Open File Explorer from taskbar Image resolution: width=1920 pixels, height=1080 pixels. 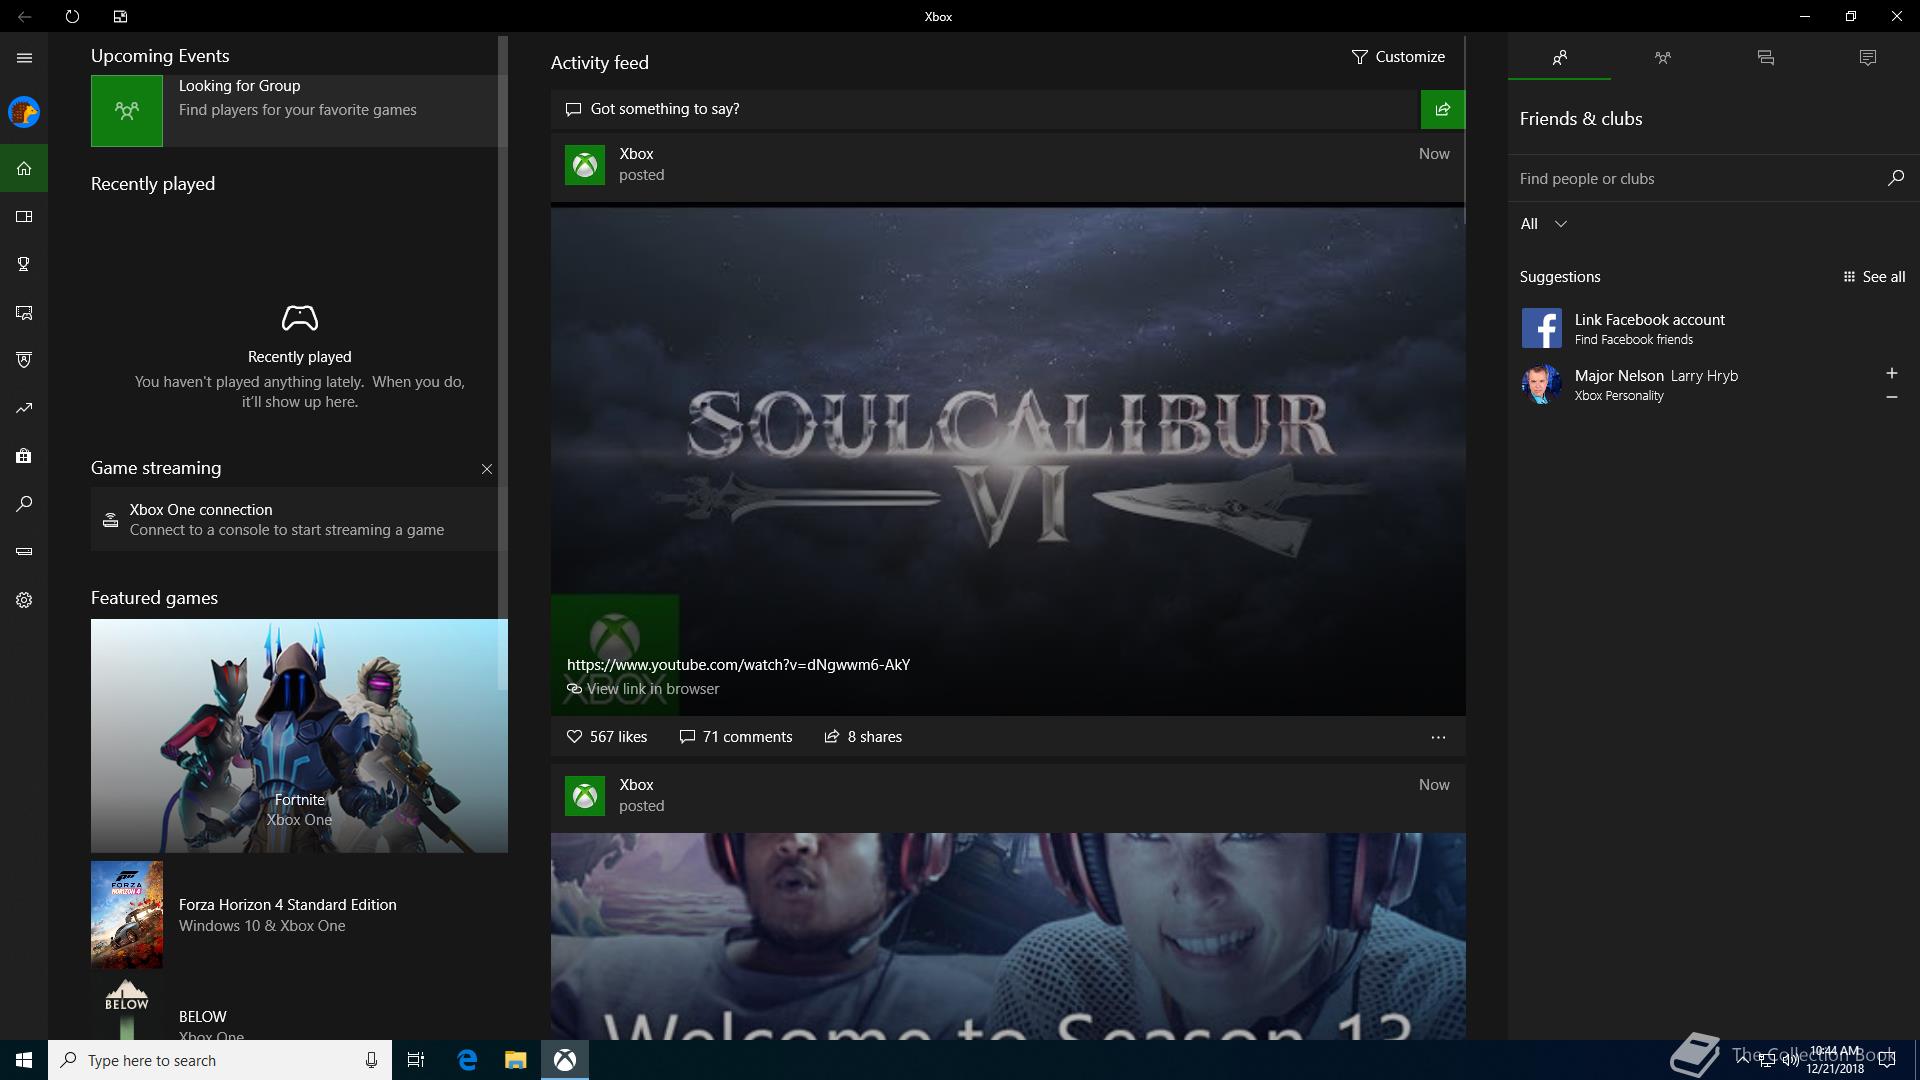(x=515, y=1060)
